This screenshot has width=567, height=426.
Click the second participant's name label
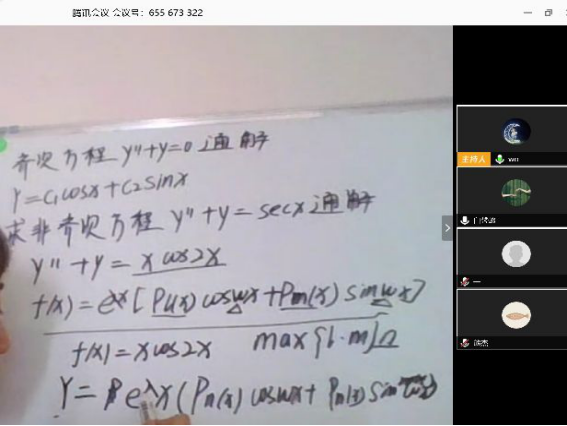[x=484, y=220]
